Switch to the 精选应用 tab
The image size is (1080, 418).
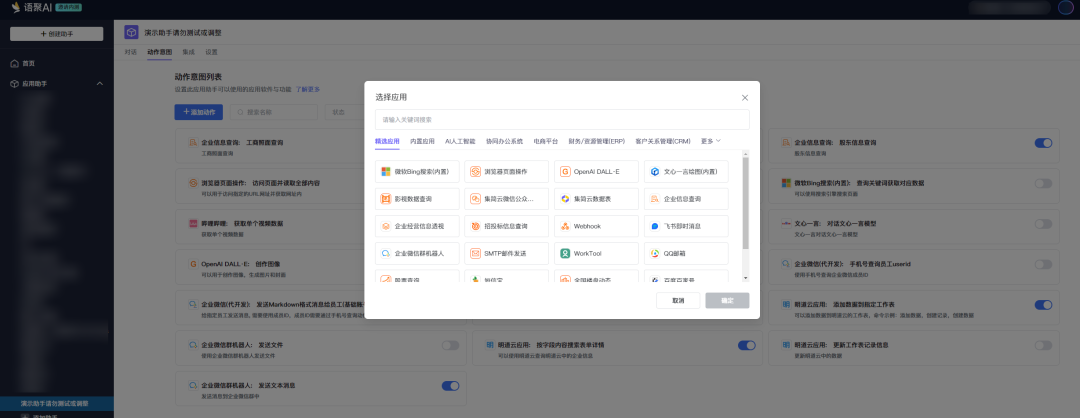click(387, 141)
